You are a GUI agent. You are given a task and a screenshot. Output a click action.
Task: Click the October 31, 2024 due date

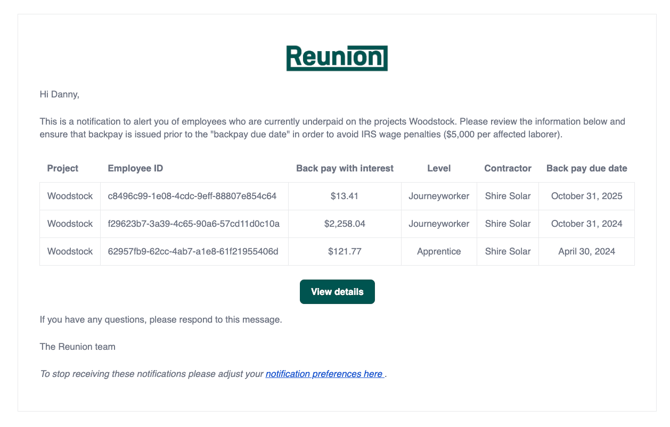[x=586, y=224]
